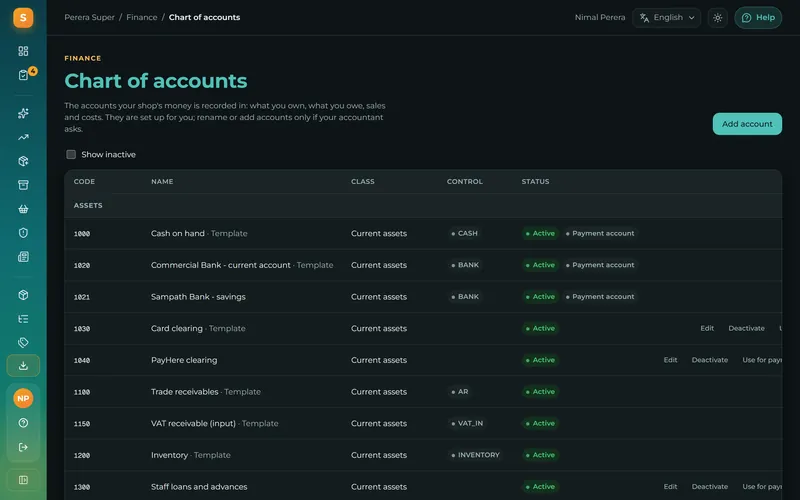Click Deactivate on the Card clearing row

pyautogui.click(x=746, y=329)
